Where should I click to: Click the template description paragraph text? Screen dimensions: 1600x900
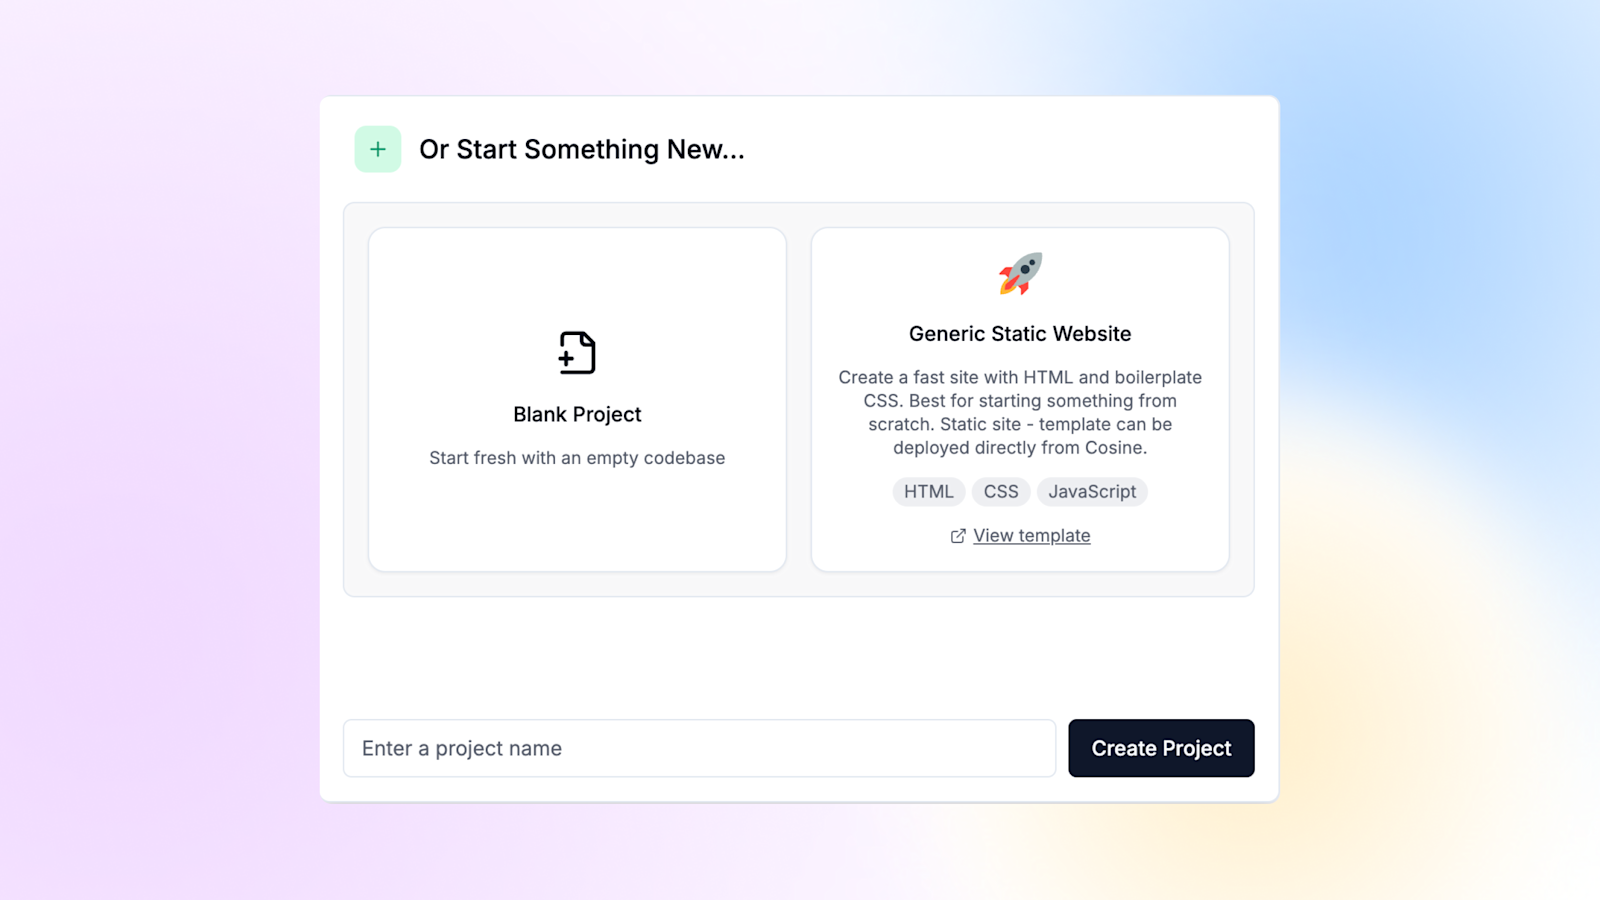[1020, 412]
